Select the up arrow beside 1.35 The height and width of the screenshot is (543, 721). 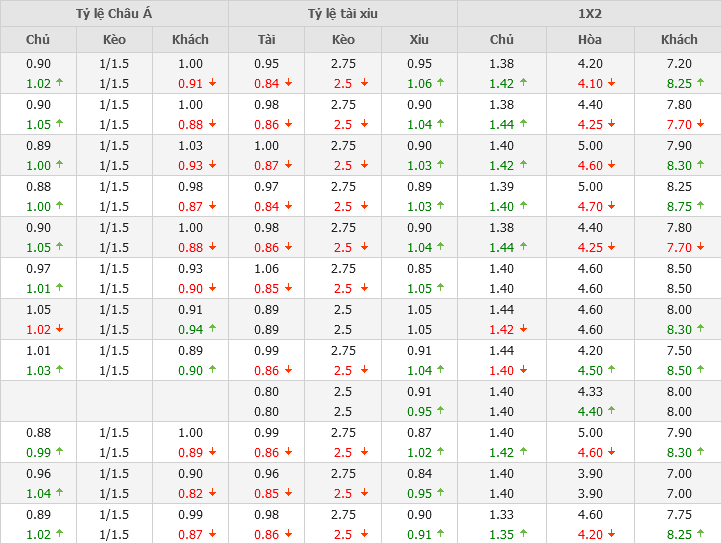click(523, 535)
